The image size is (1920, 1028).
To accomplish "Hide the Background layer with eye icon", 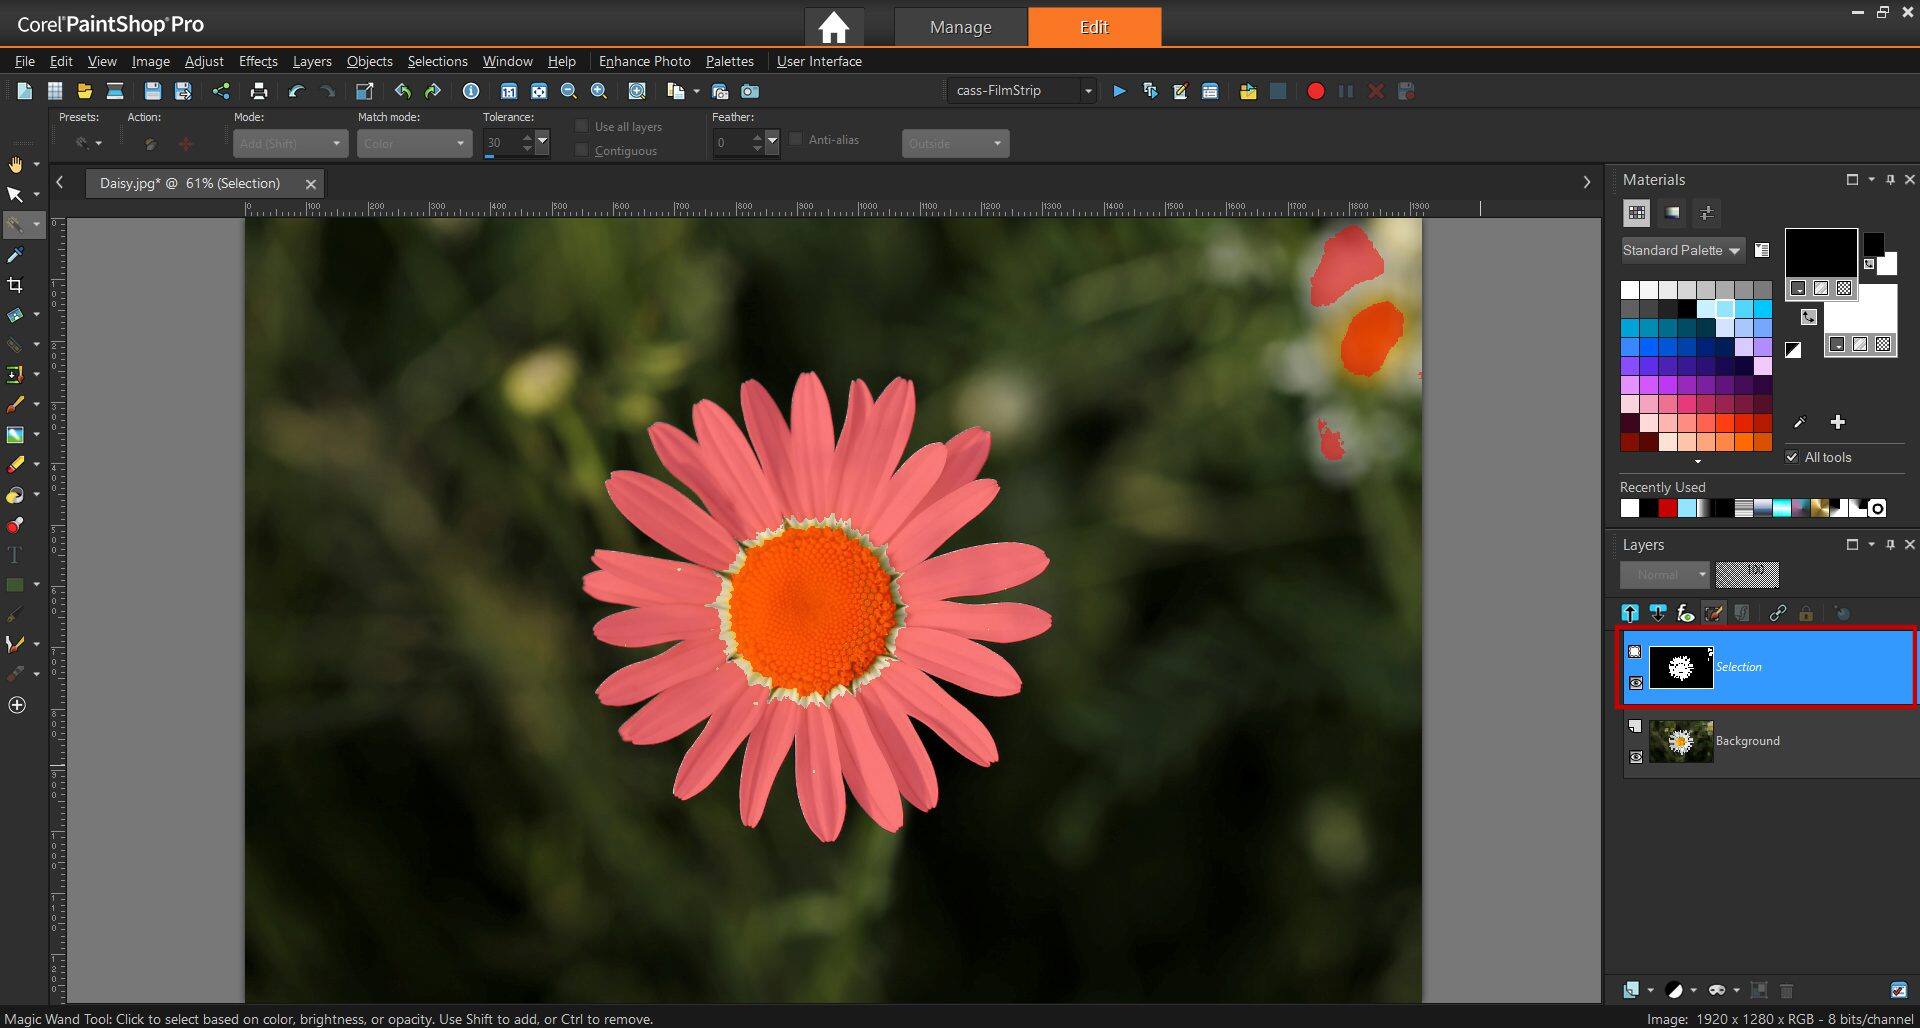I will [1636, 757].
